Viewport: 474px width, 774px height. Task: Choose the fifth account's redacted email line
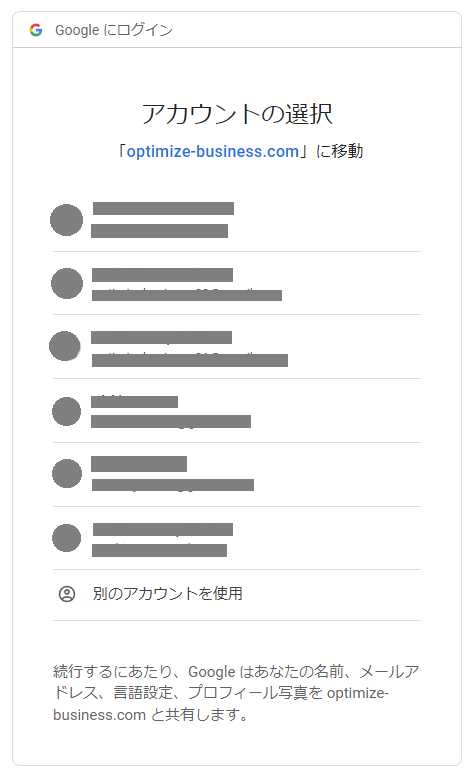tap(173, 485)
